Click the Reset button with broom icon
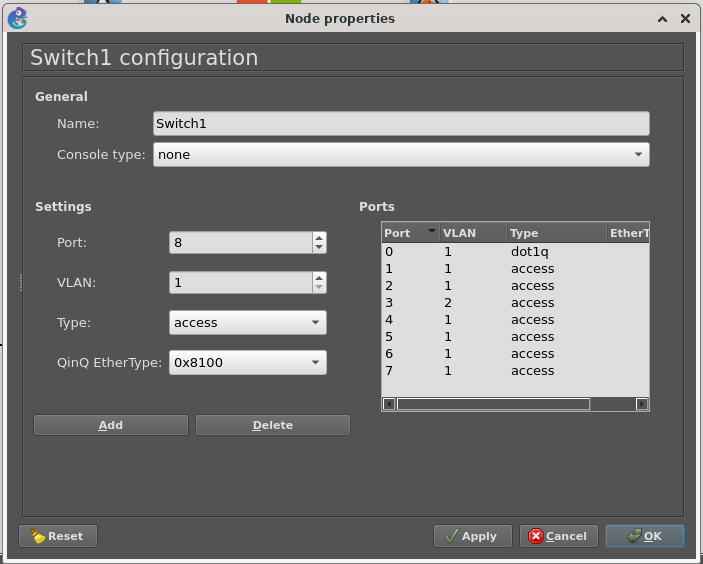This screenshot has height=564, width=703. (57, 536)
